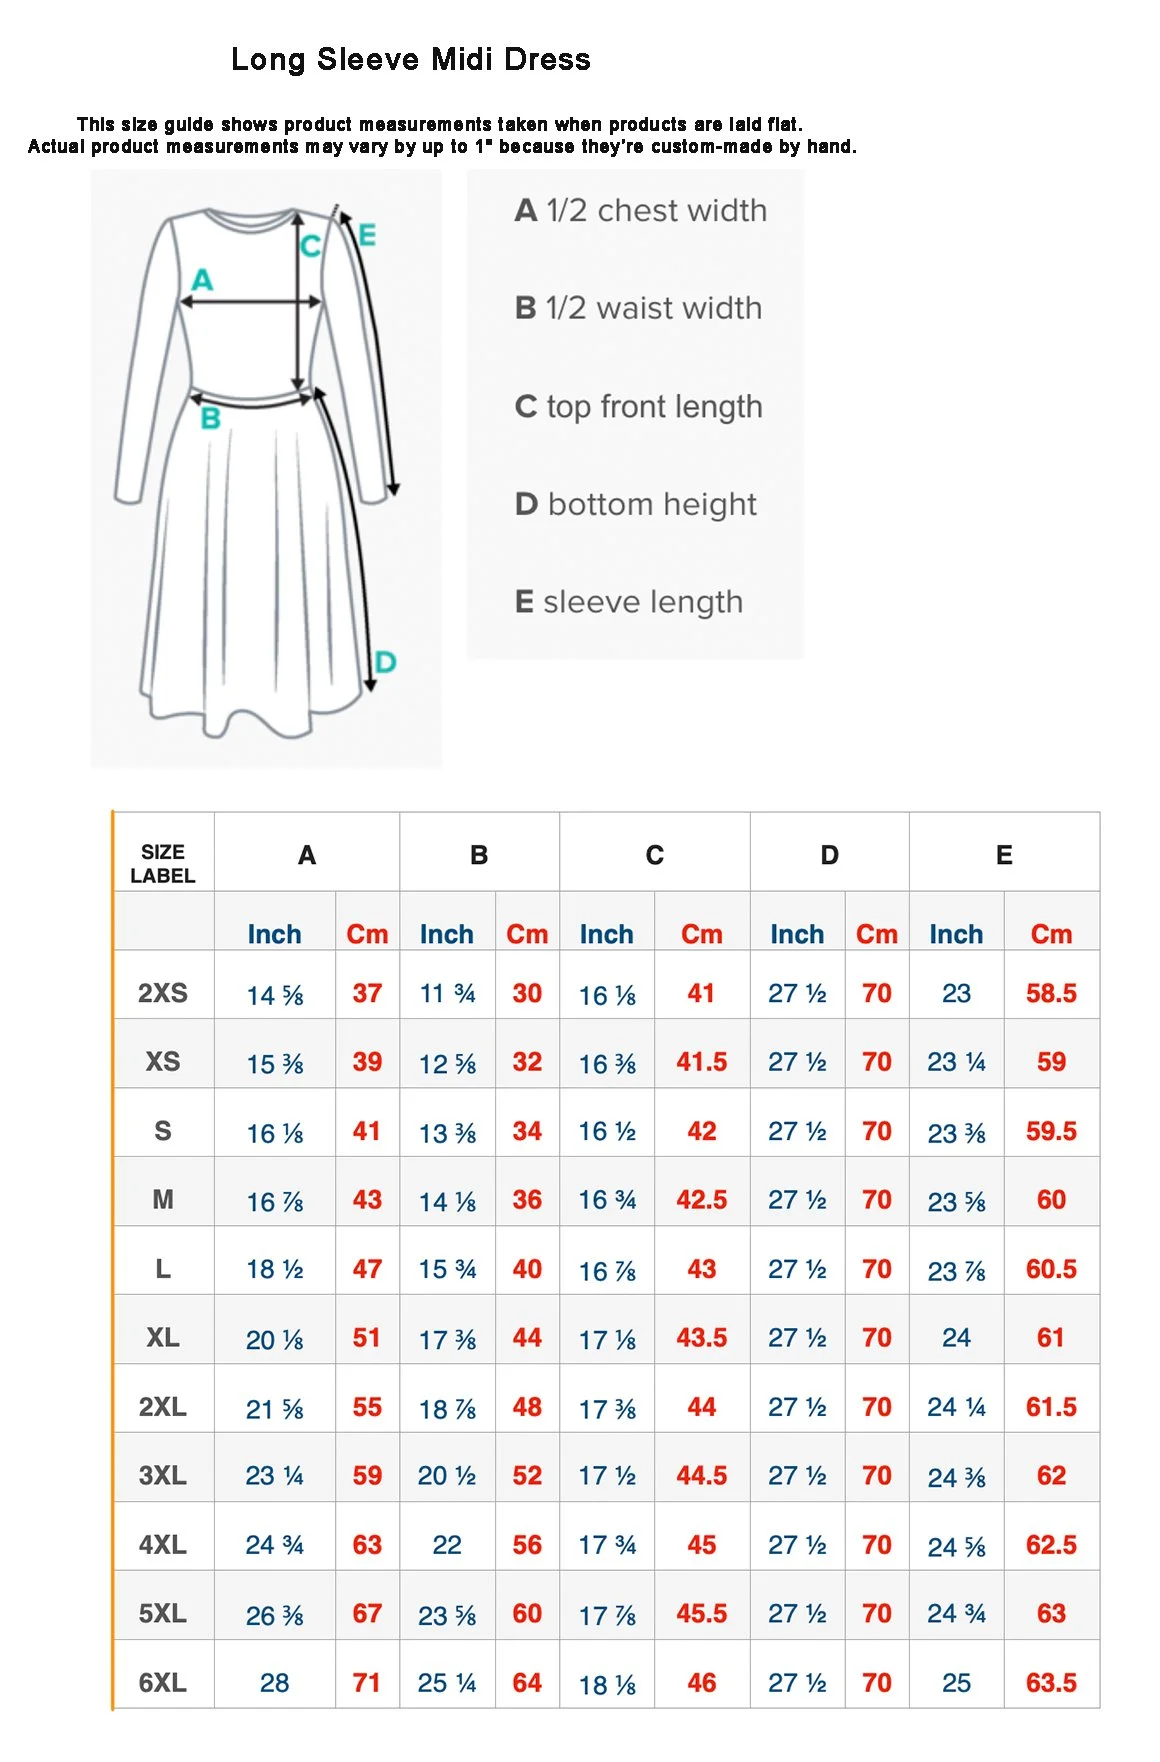Click the 'Long Sleeve Midi Dress' title

pos(411,59)
